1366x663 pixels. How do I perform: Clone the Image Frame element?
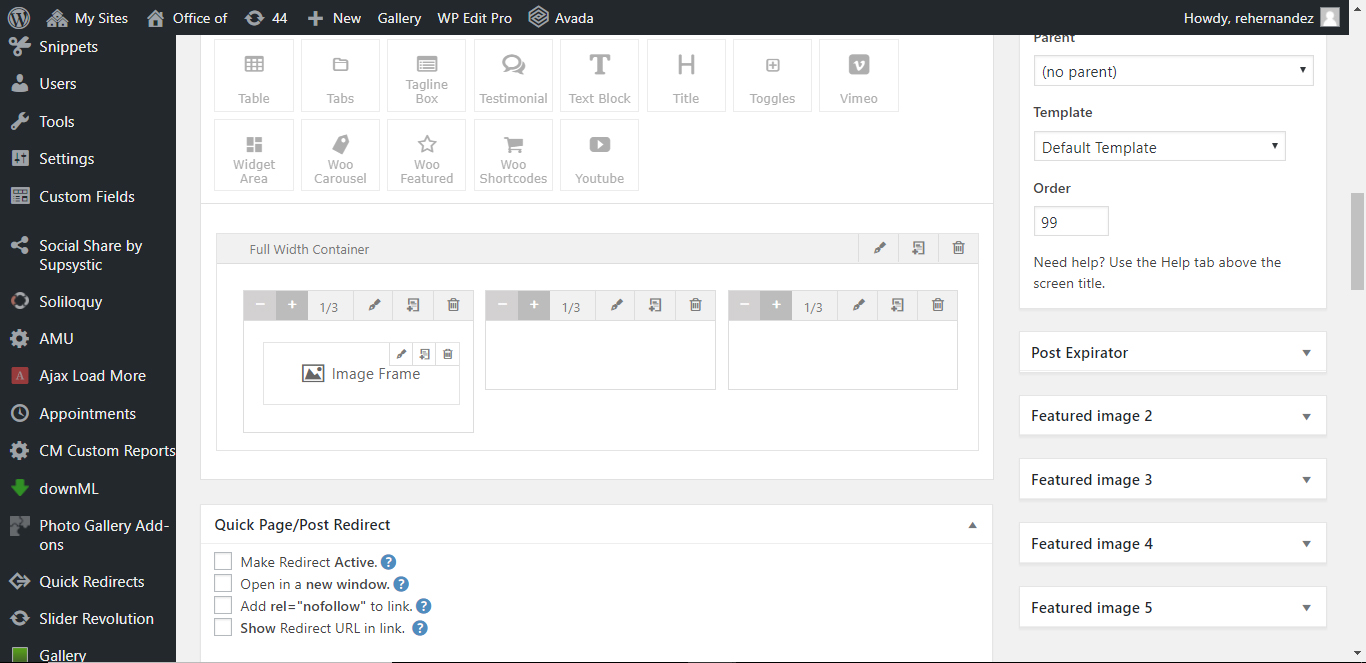pos(425,354)
